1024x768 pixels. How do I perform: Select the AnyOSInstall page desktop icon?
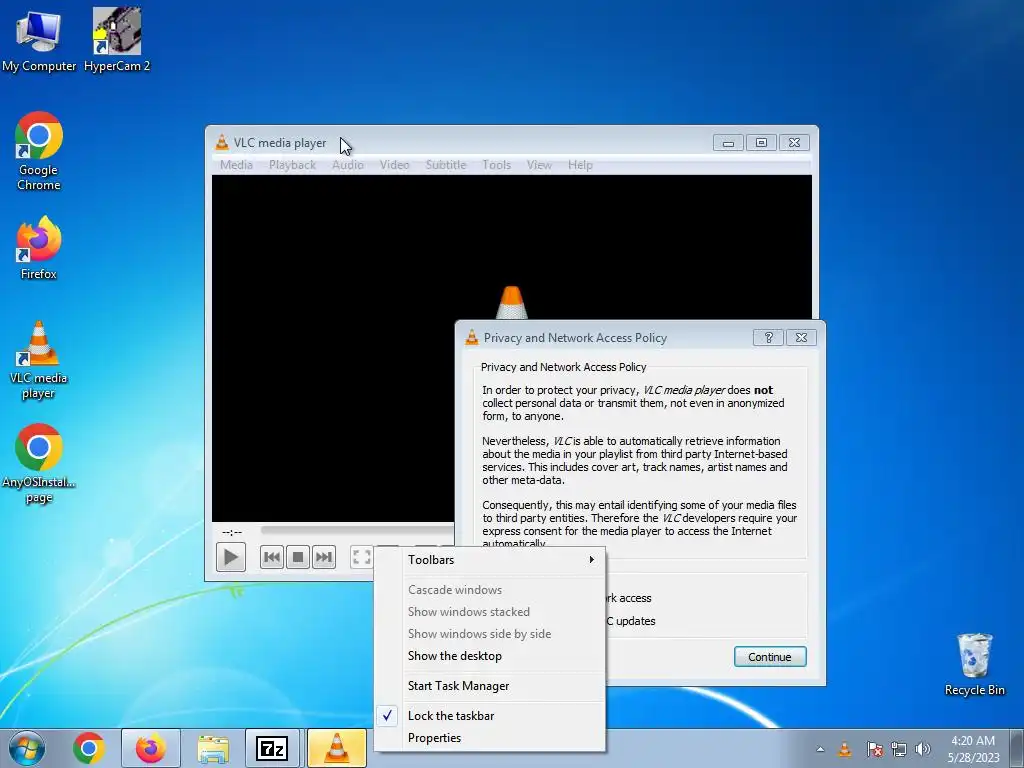click(x=39, y=464)
